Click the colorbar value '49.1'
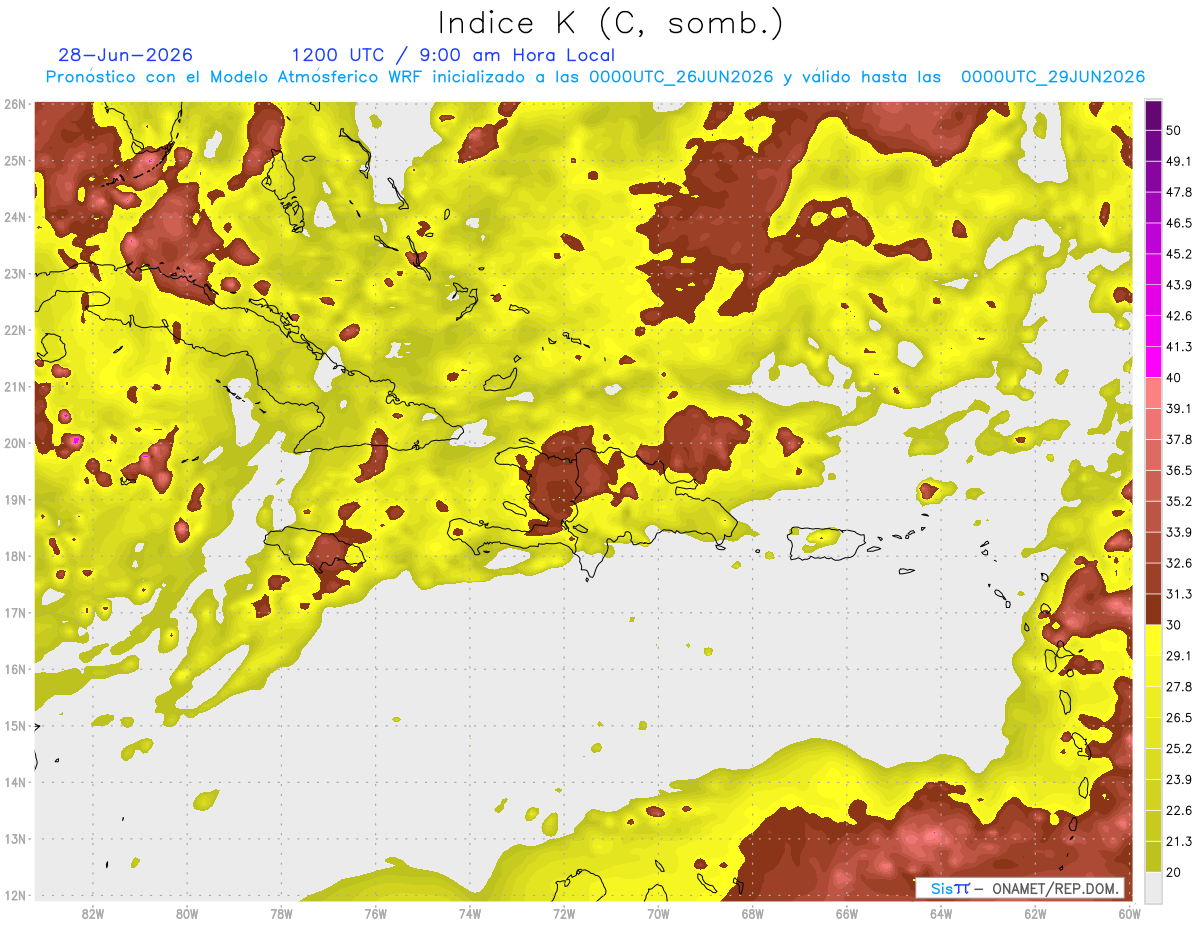1200x927 pixels. (1179, 161)
